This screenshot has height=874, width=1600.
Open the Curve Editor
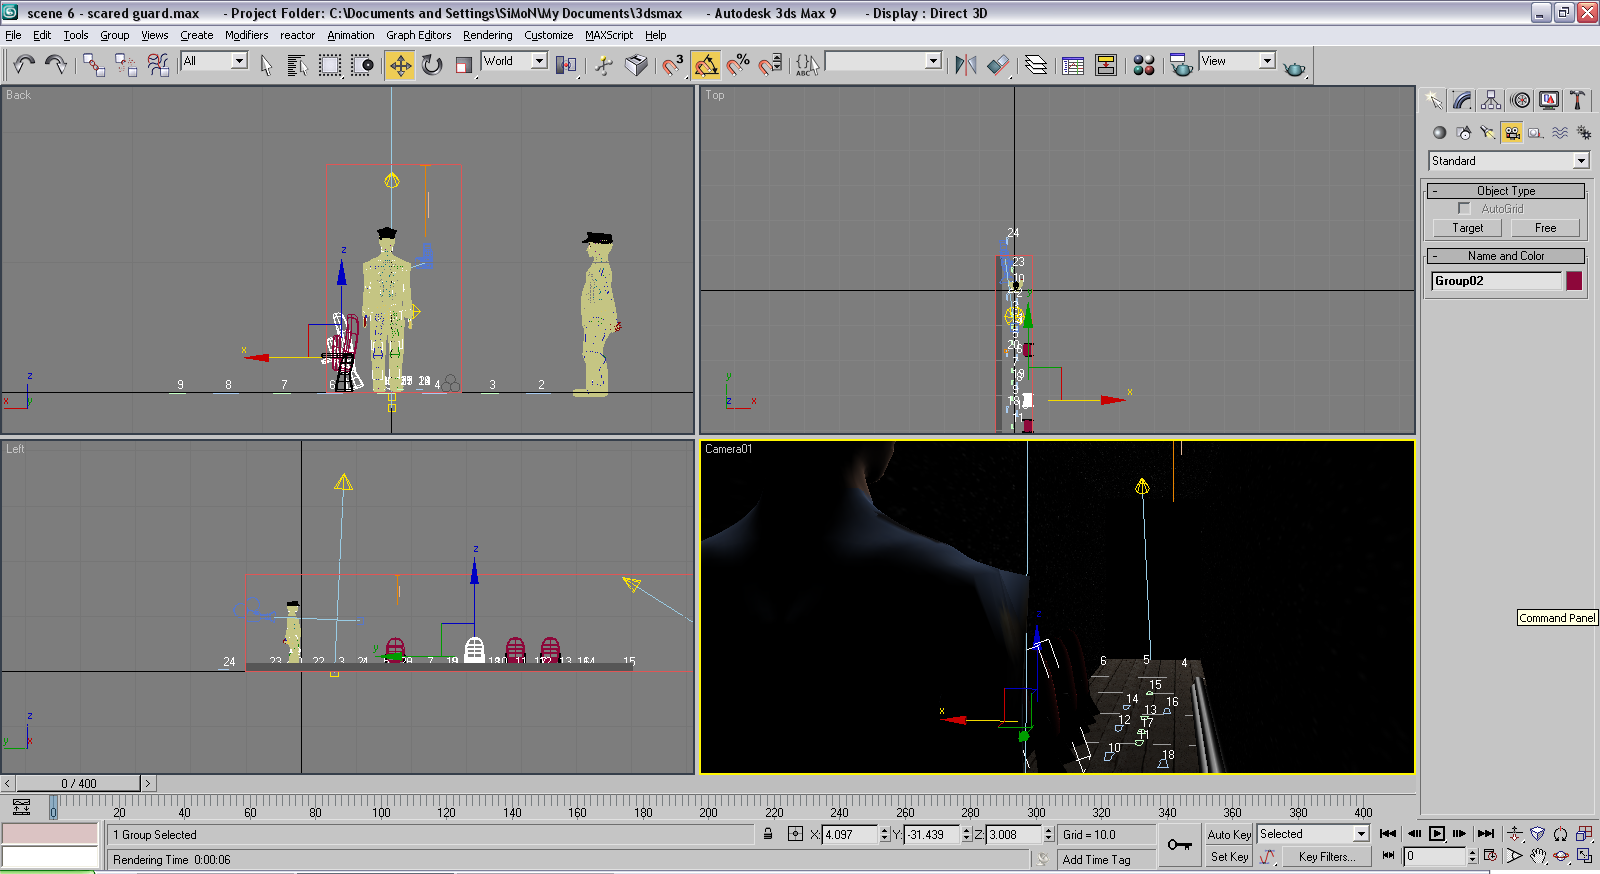(x=1073, y=65)
